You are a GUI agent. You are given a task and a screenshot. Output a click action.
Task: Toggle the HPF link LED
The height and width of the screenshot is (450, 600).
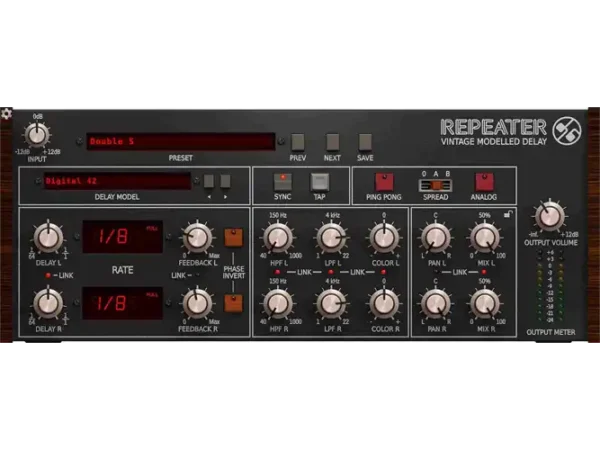click(x=277, y=272)
